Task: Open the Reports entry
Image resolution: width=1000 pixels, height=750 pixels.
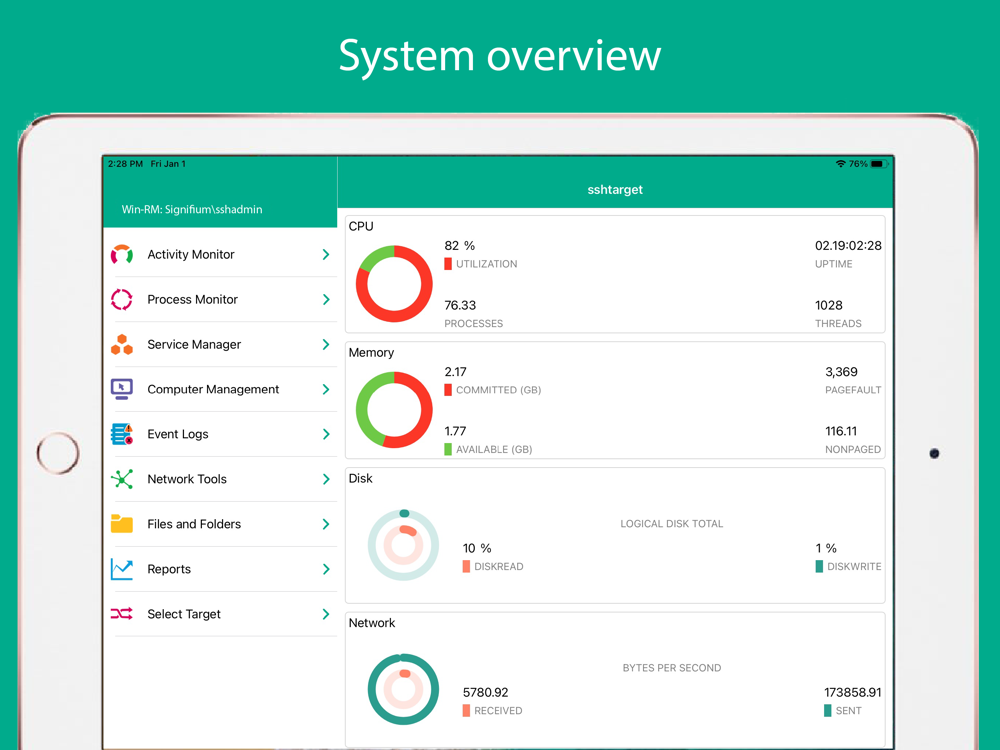Action: pos(220,569)
